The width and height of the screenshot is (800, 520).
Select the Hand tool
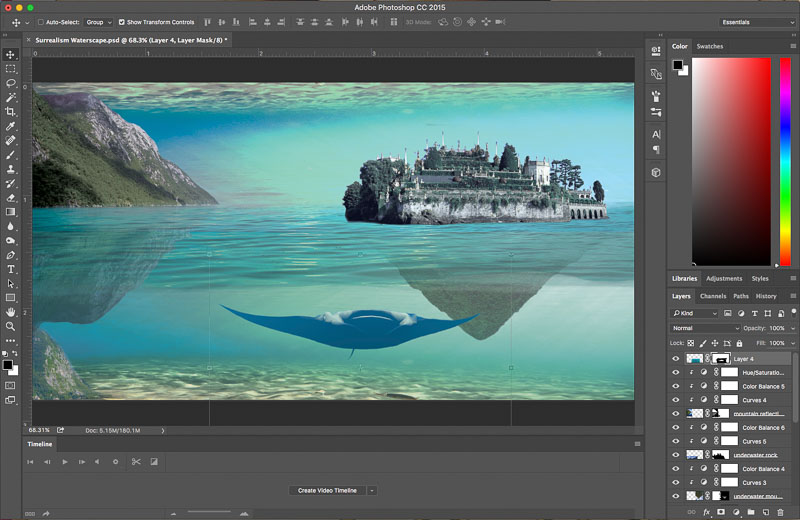(x=10, y=312)
